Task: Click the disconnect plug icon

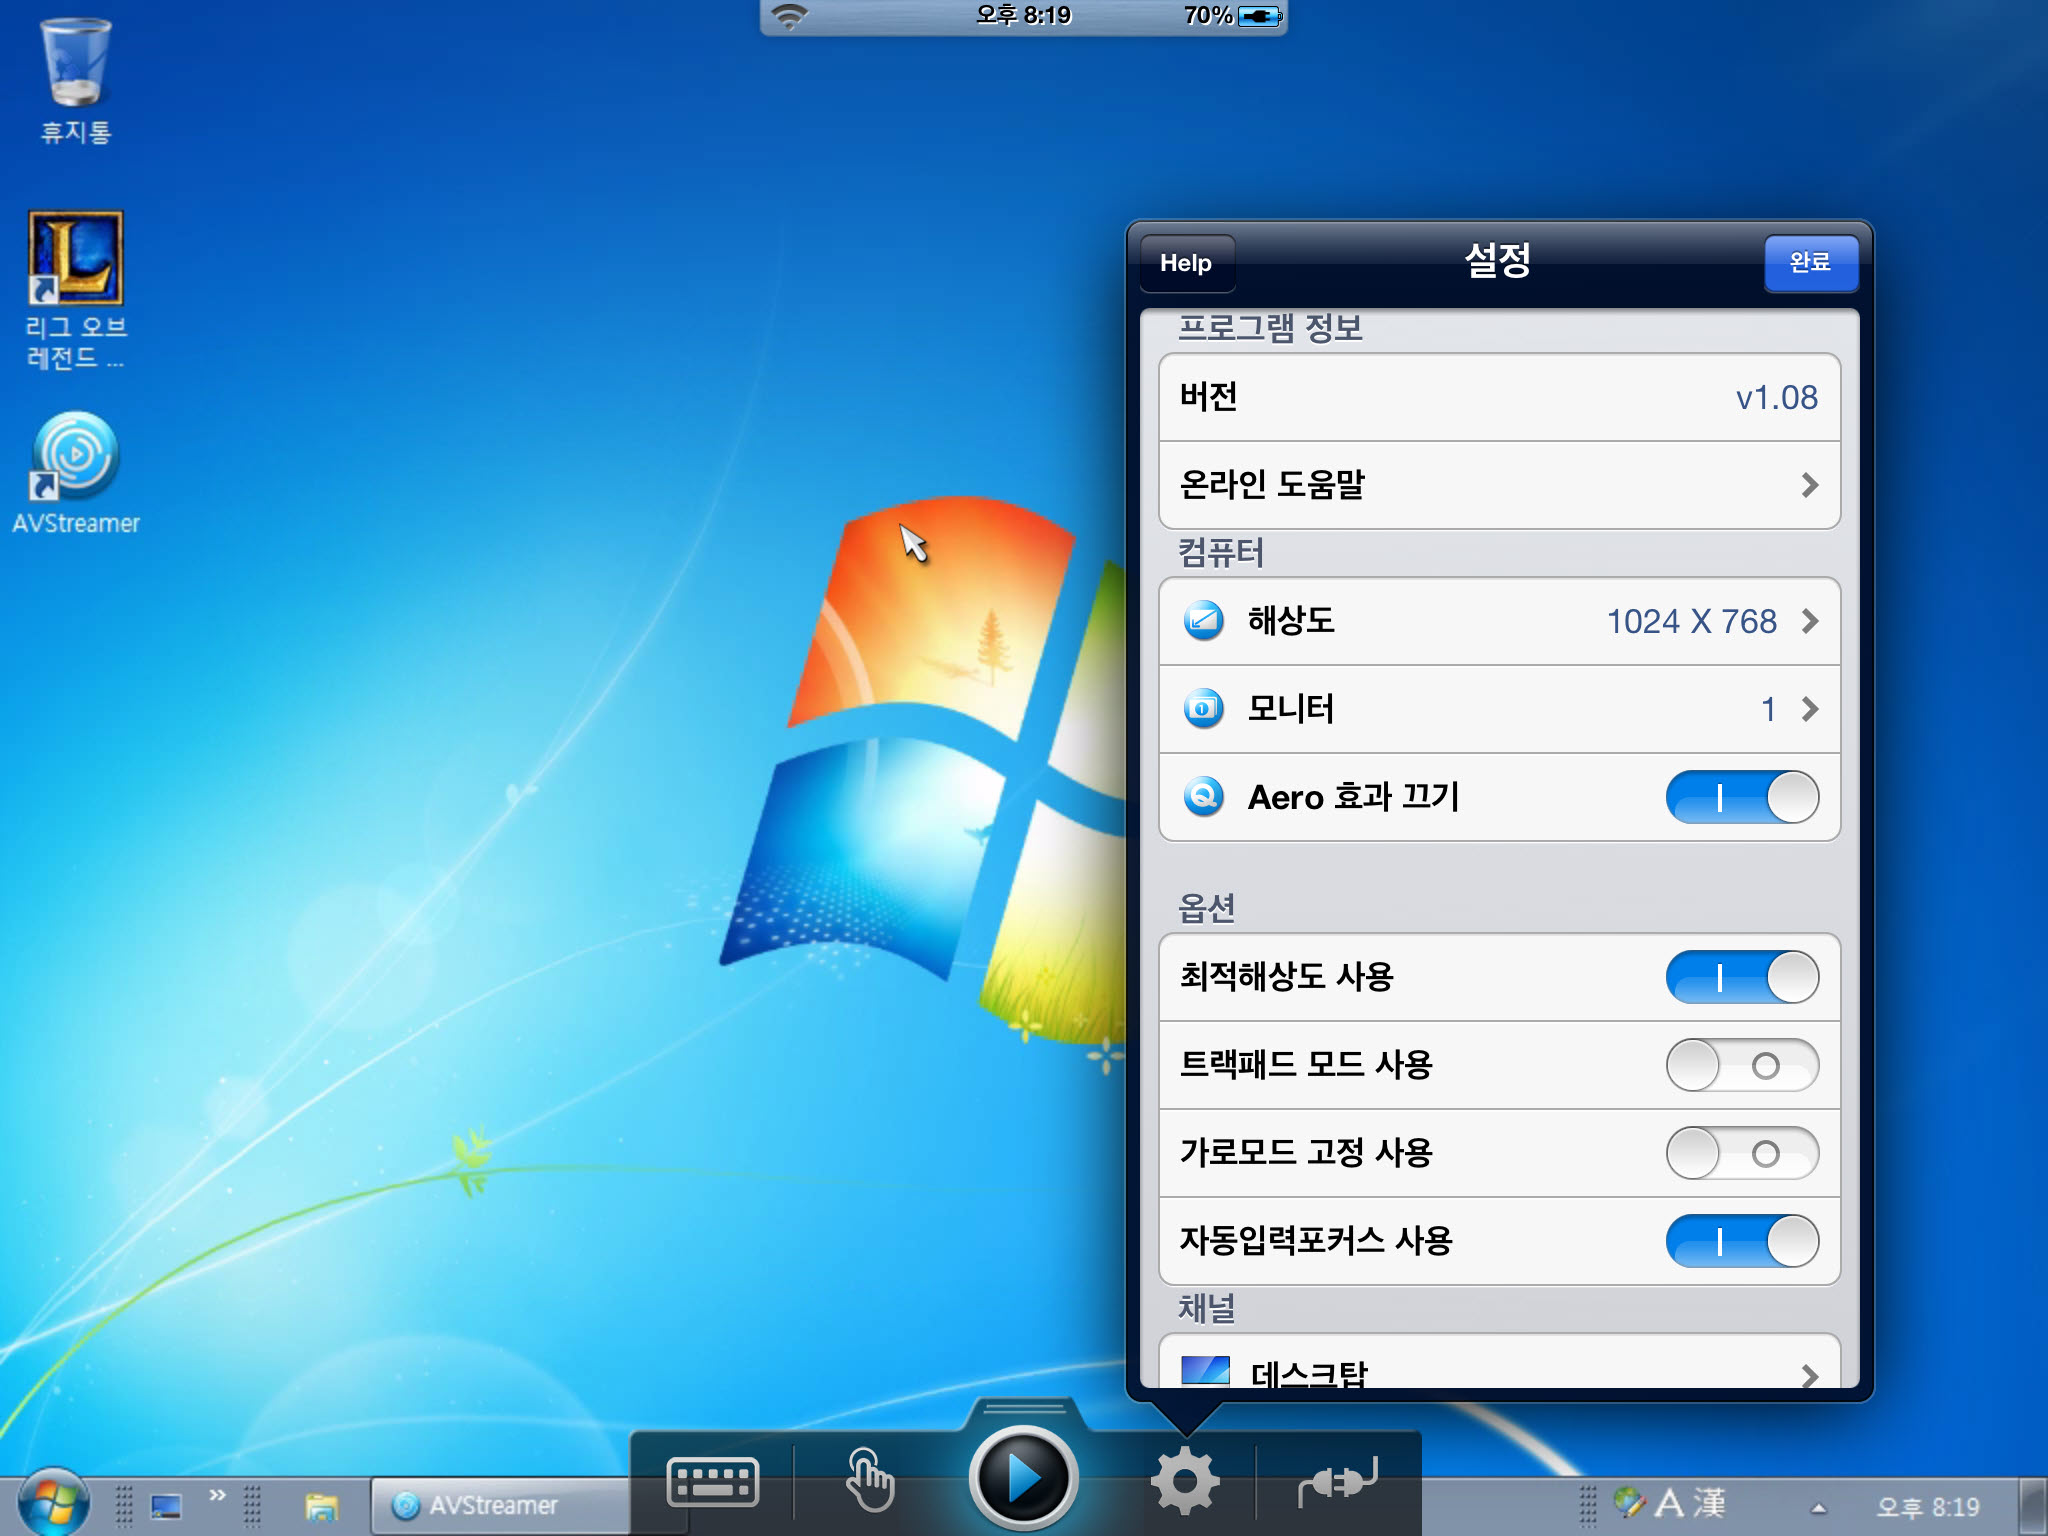Action: [1338, 1481]
